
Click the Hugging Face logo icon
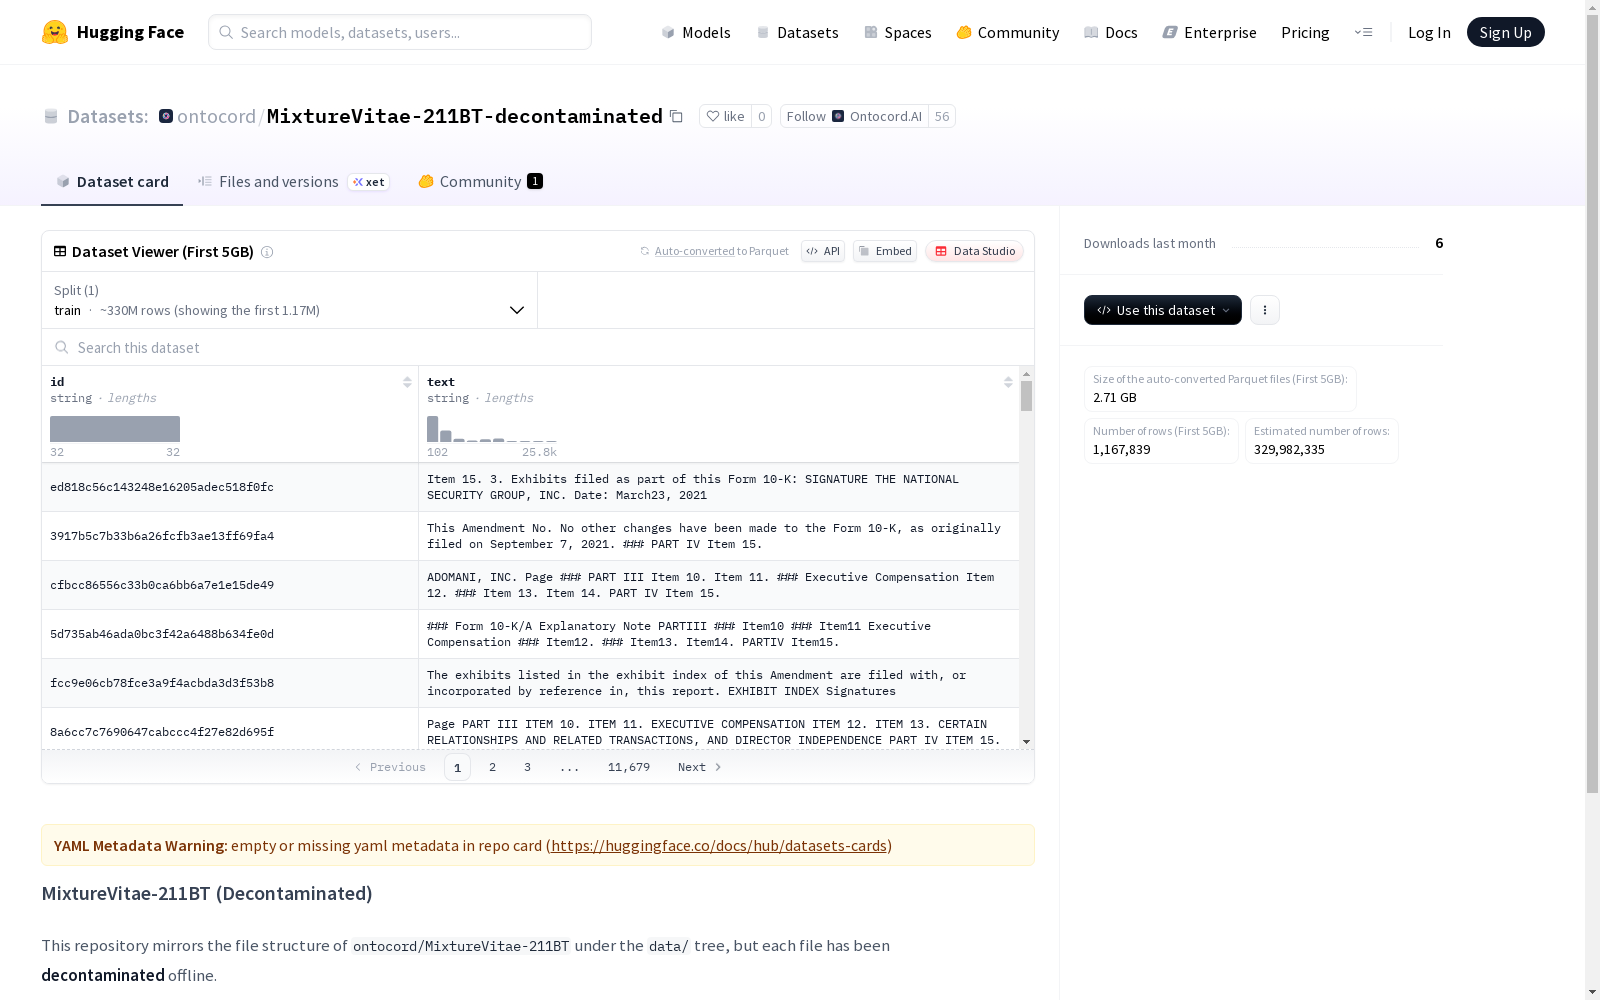coord(55,32)
